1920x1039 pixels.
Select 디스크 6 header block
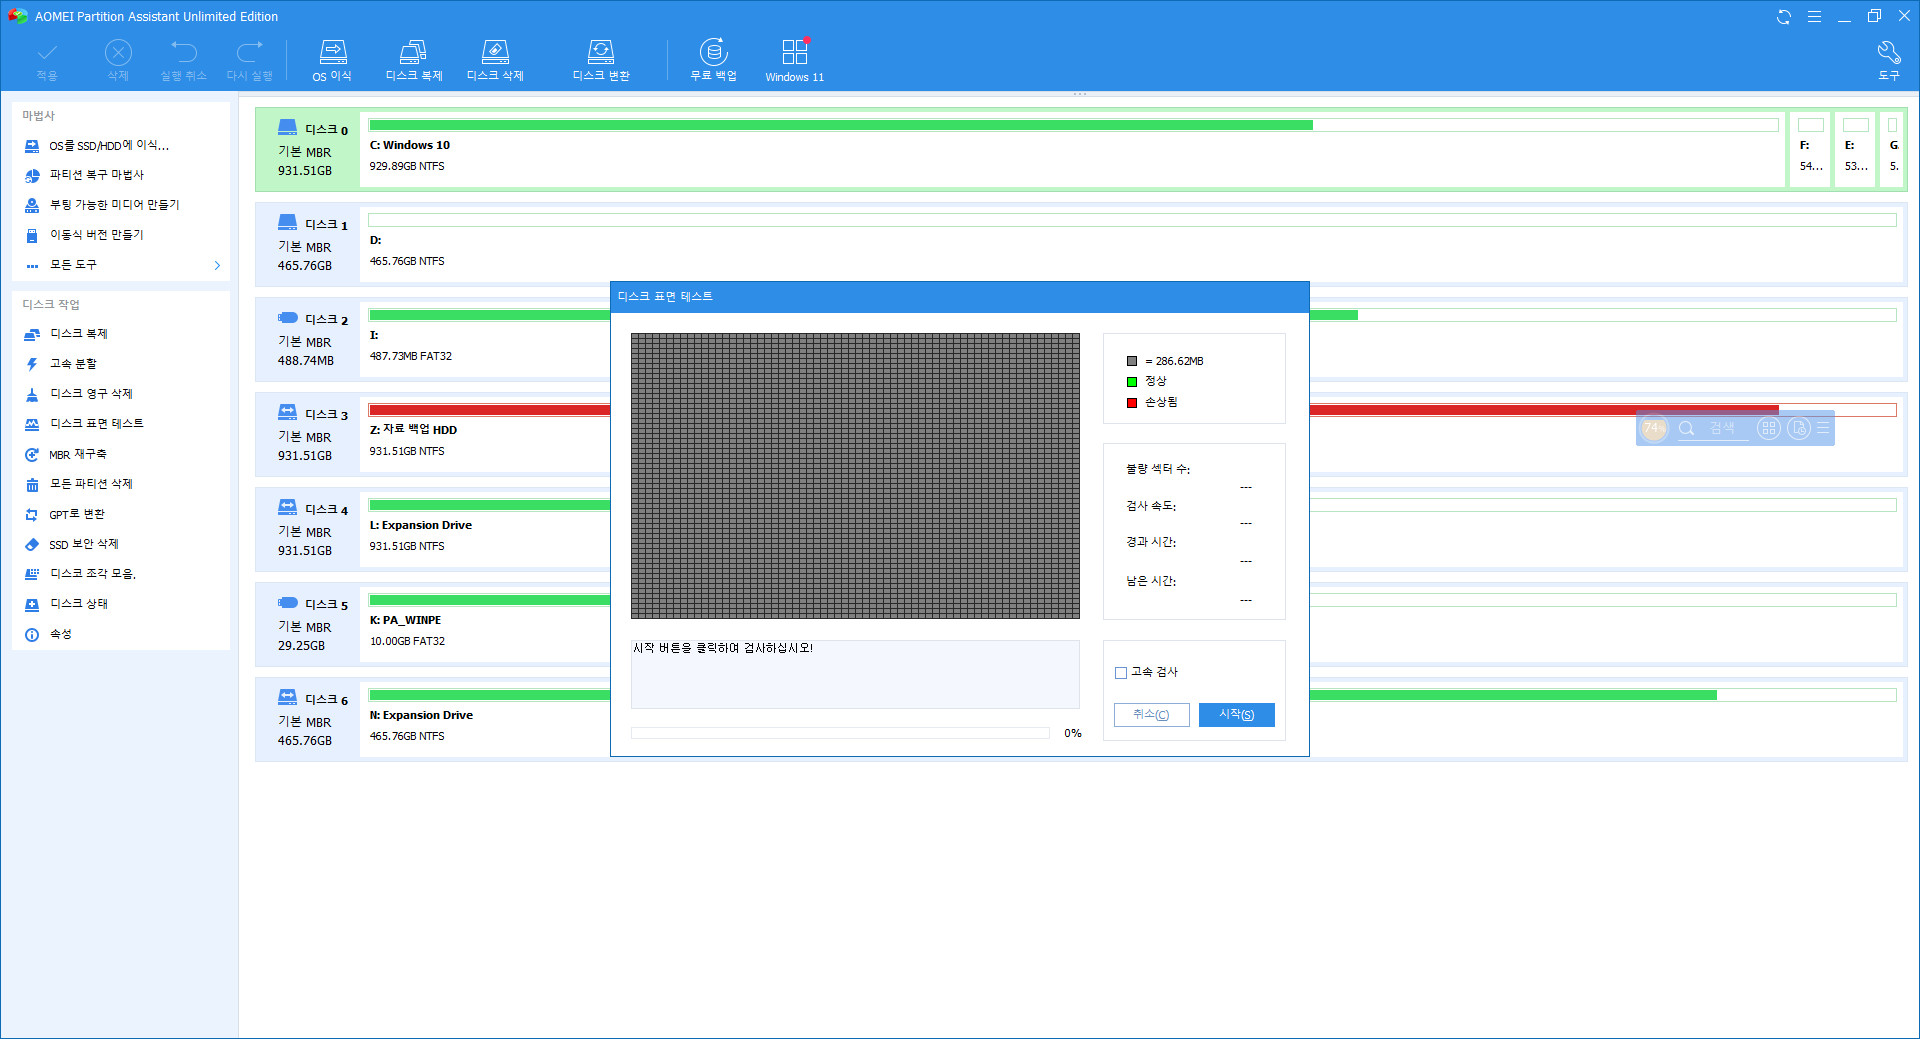307,719
